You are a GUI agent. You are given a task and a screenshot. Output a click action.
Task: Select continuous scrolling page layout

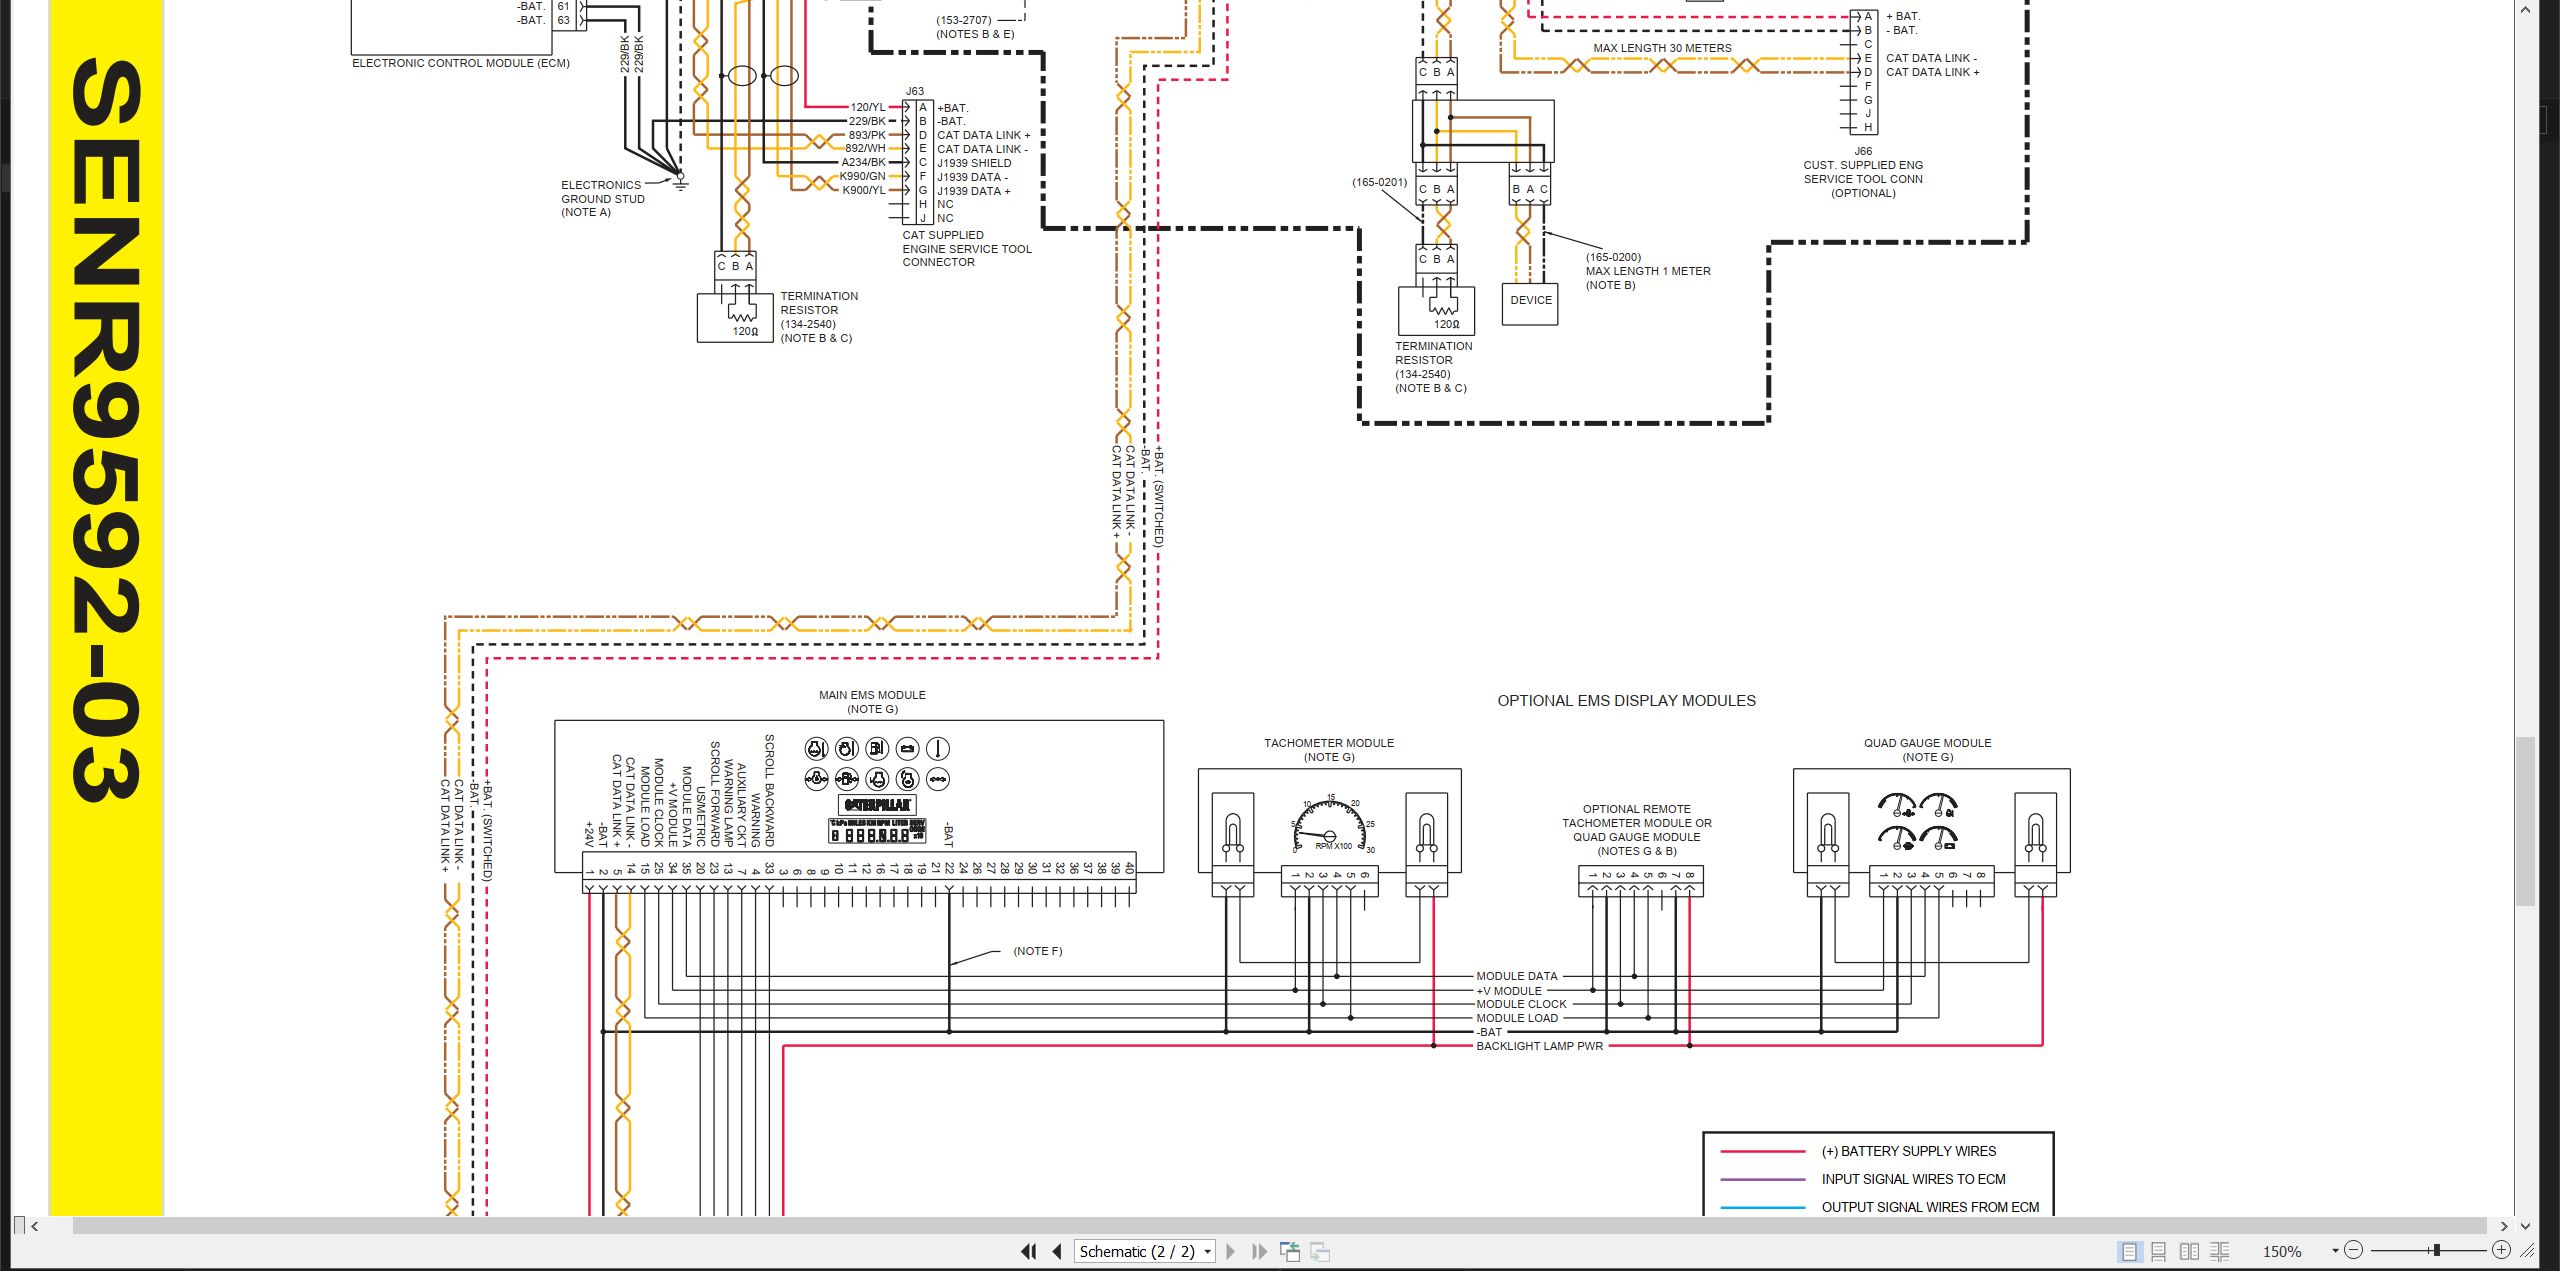pyautogui.click(x=2159, y=1251)
